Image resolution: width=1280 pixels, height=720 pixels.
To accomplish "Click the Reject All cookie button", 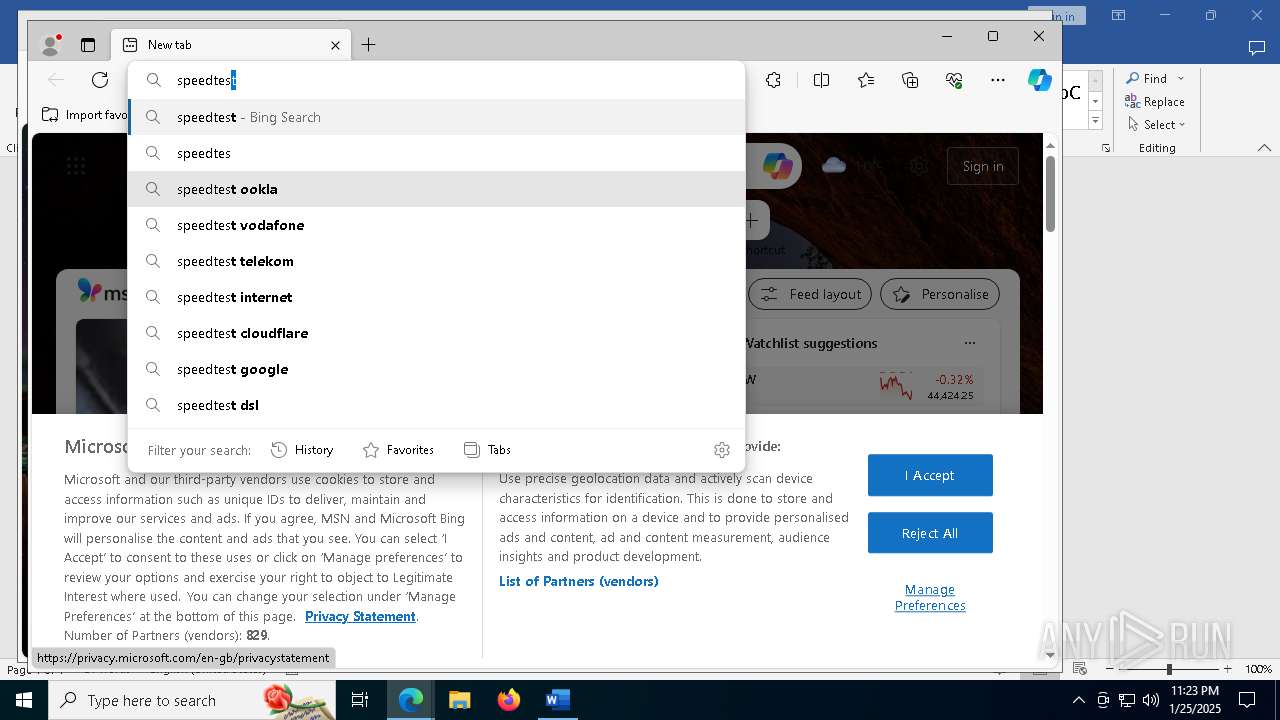I will (930, 533).
